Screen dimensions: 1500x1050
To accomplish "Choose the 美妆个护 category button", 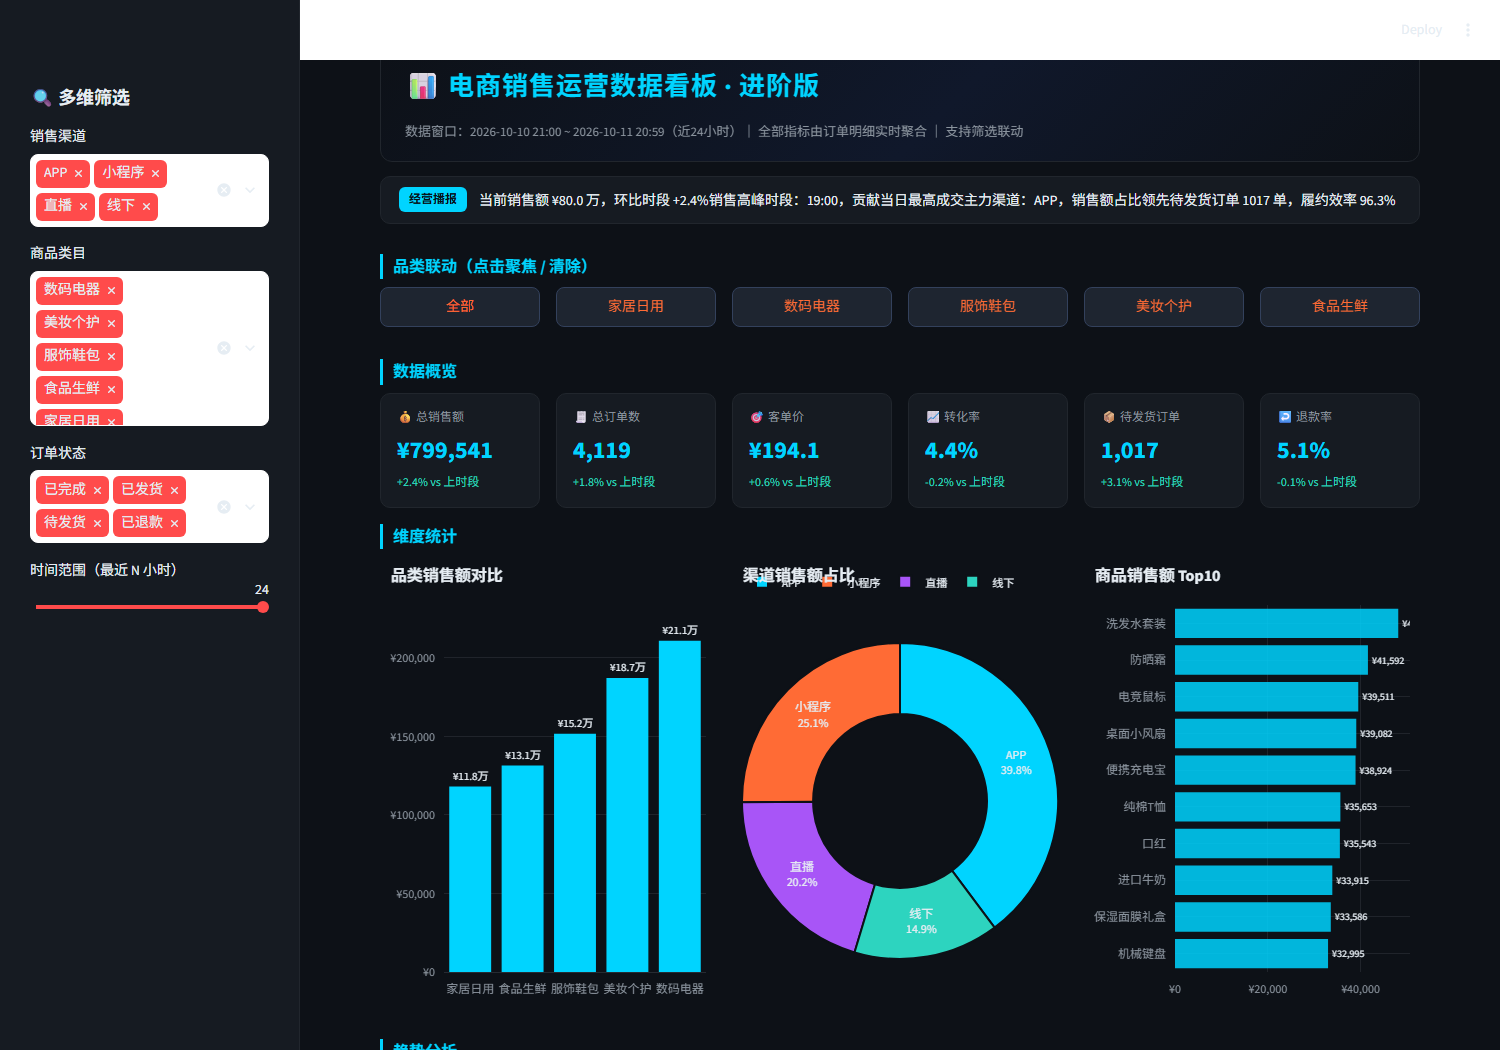I will pyautogui.click(x=1164, y=307).
